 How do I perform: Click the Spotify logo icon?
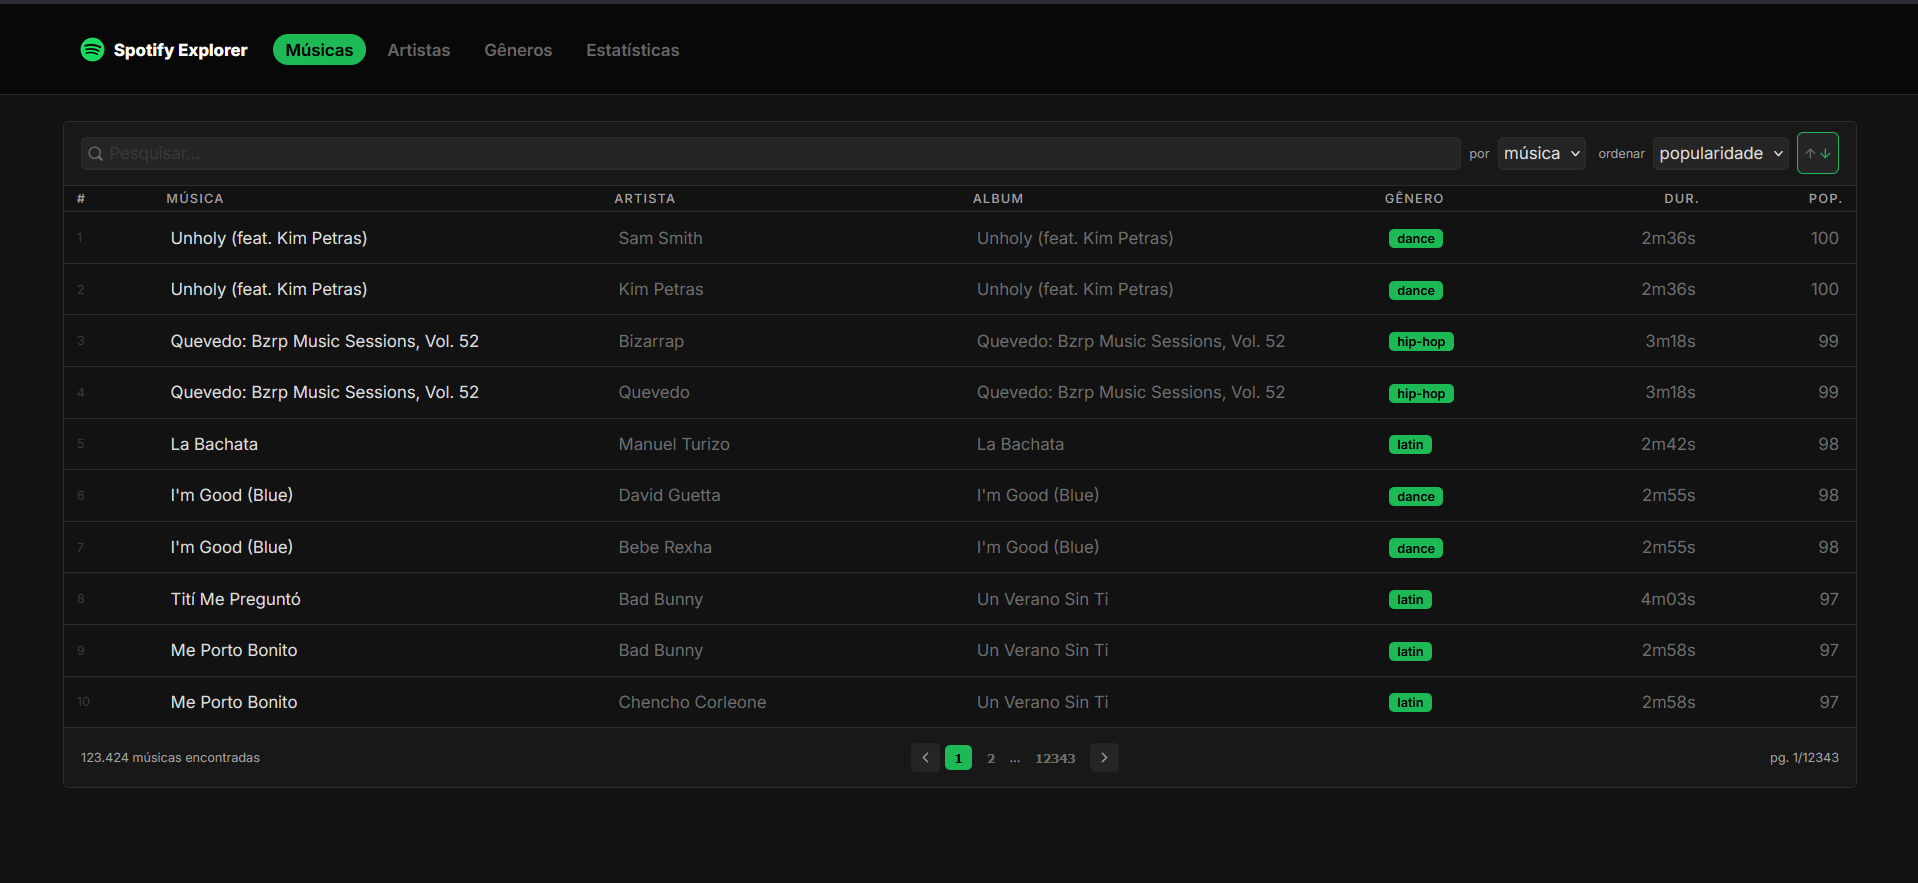pyautogui.click(x=92, y=50)
